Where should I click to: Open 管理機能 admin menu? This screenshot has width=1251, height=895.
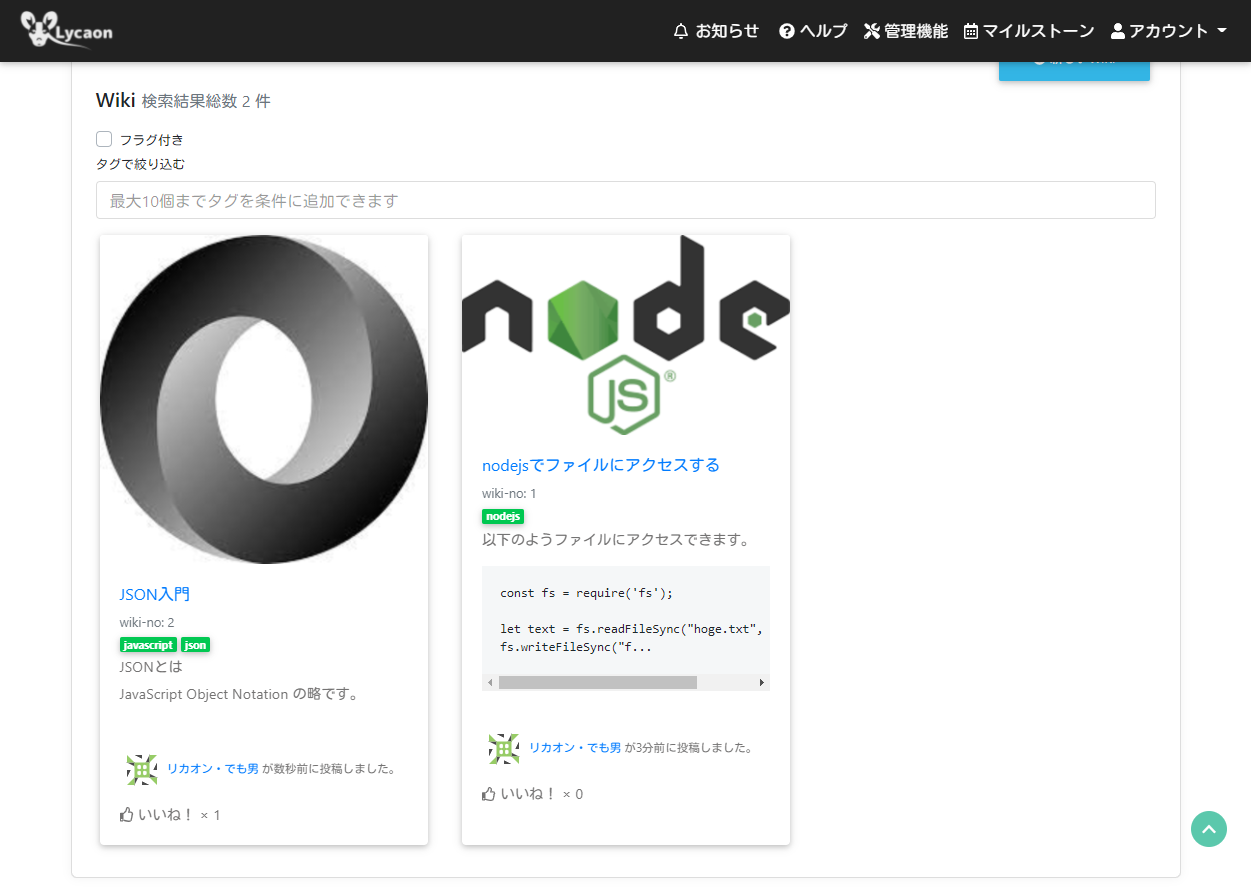pos(905,31)
